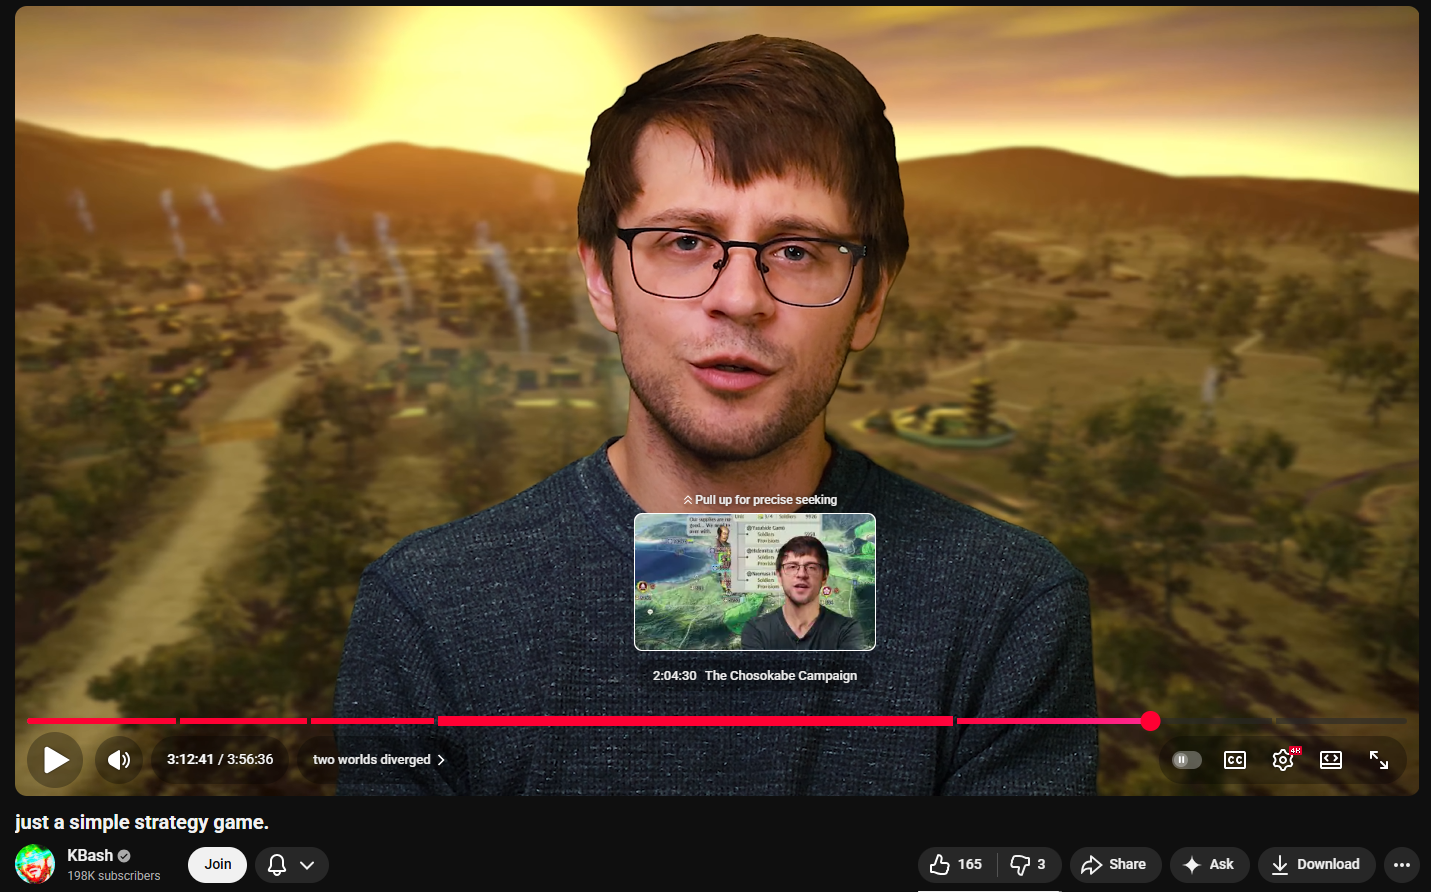
Task: Turn on closed captions
Action: (1235, 760)
